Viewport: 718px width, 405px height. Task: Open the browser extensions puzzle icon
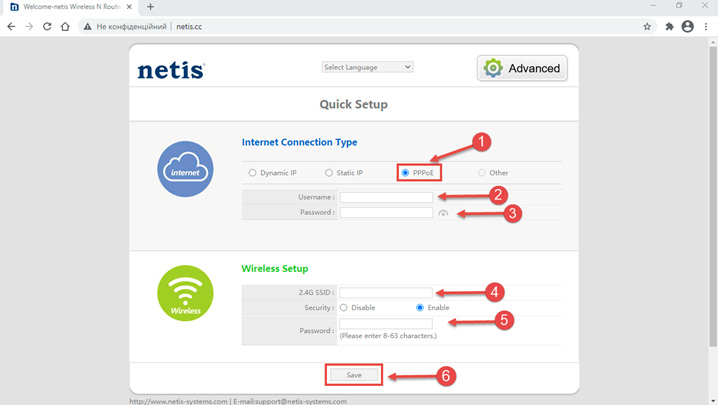tap(669, 27)
